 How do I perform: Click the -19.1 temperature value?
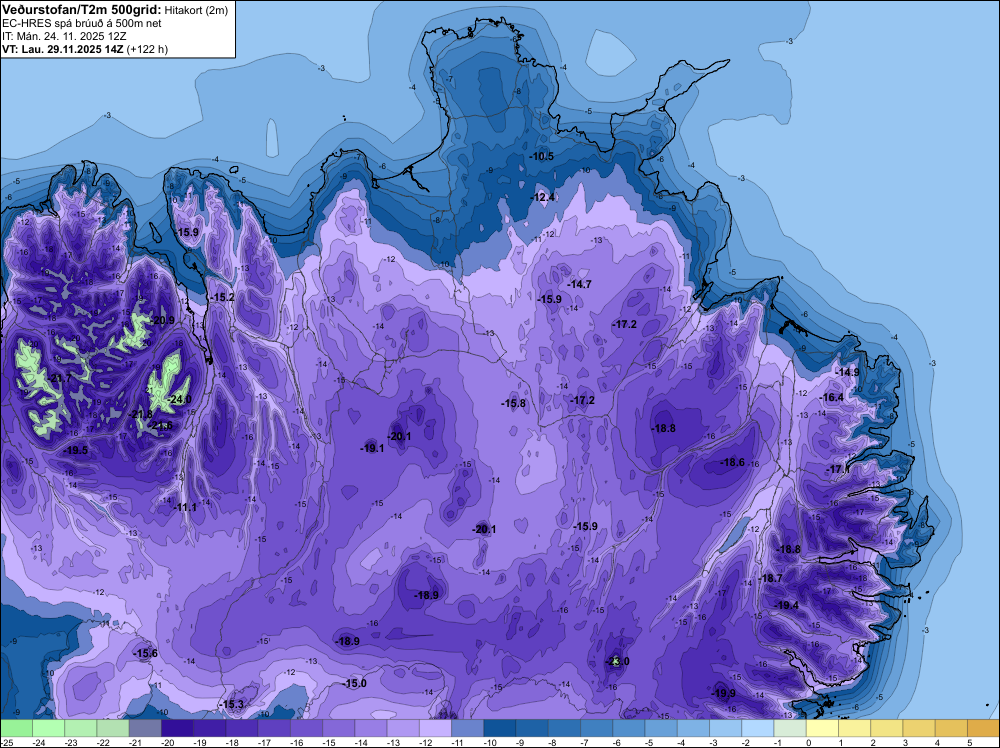372,448
